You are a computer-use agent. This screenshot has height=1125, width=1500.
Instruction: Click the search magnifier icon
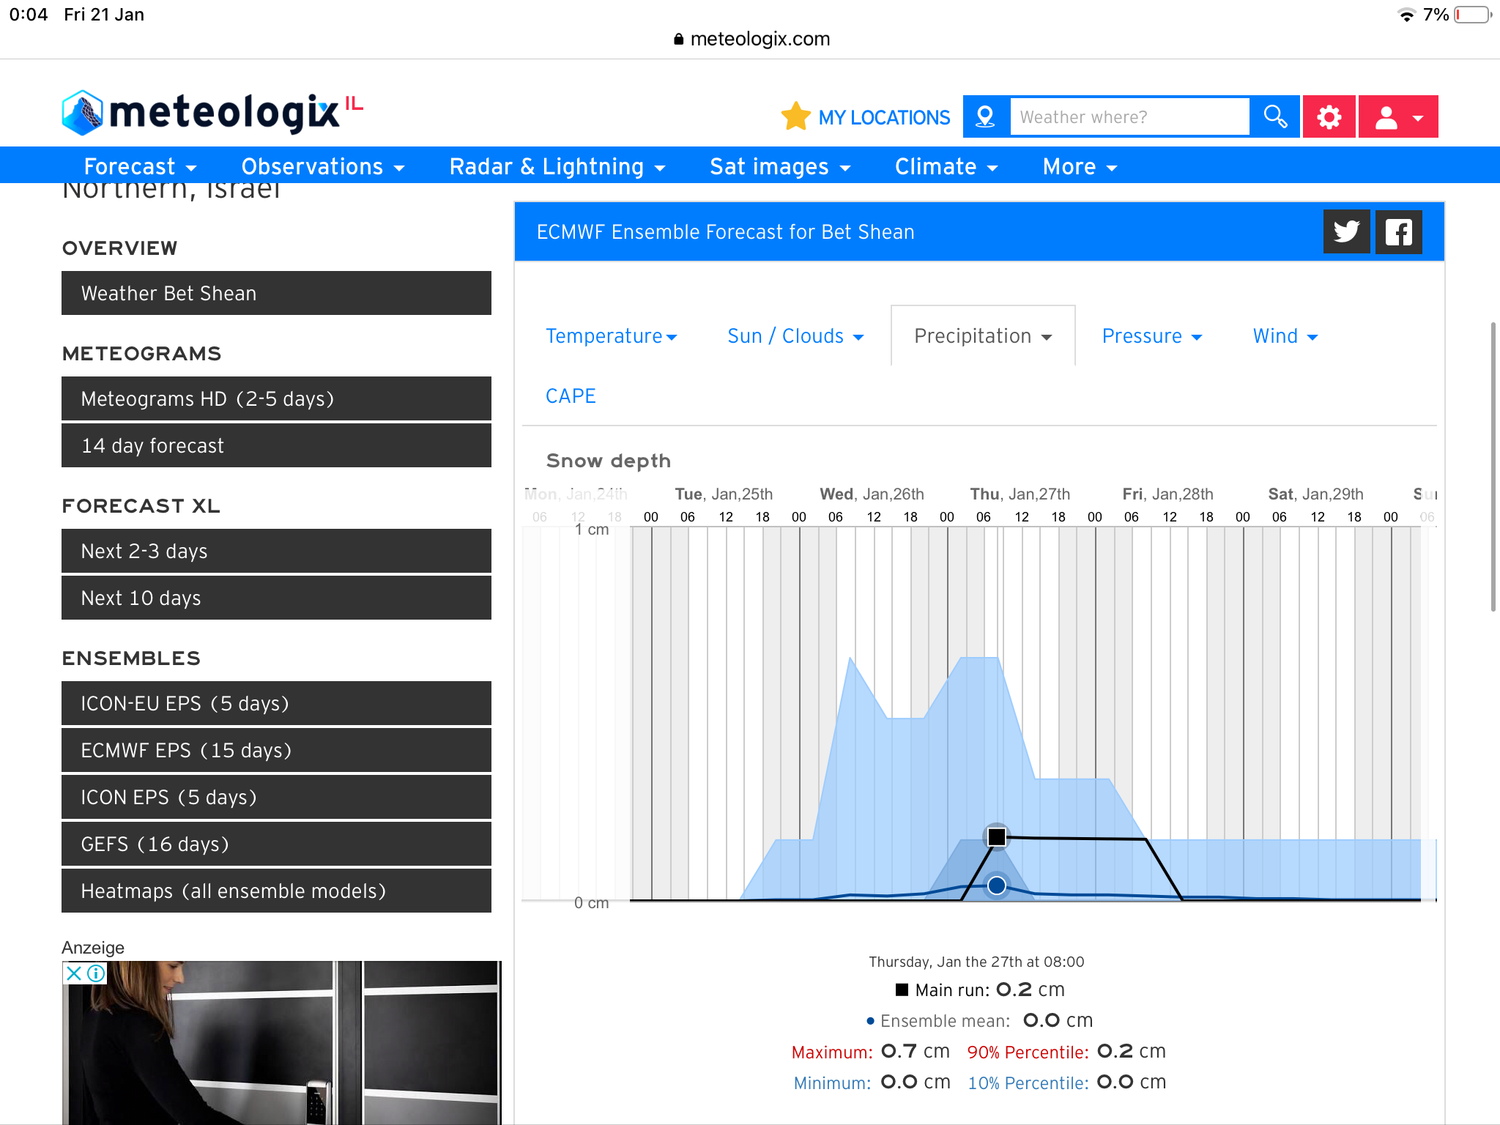coord(1275,117)
